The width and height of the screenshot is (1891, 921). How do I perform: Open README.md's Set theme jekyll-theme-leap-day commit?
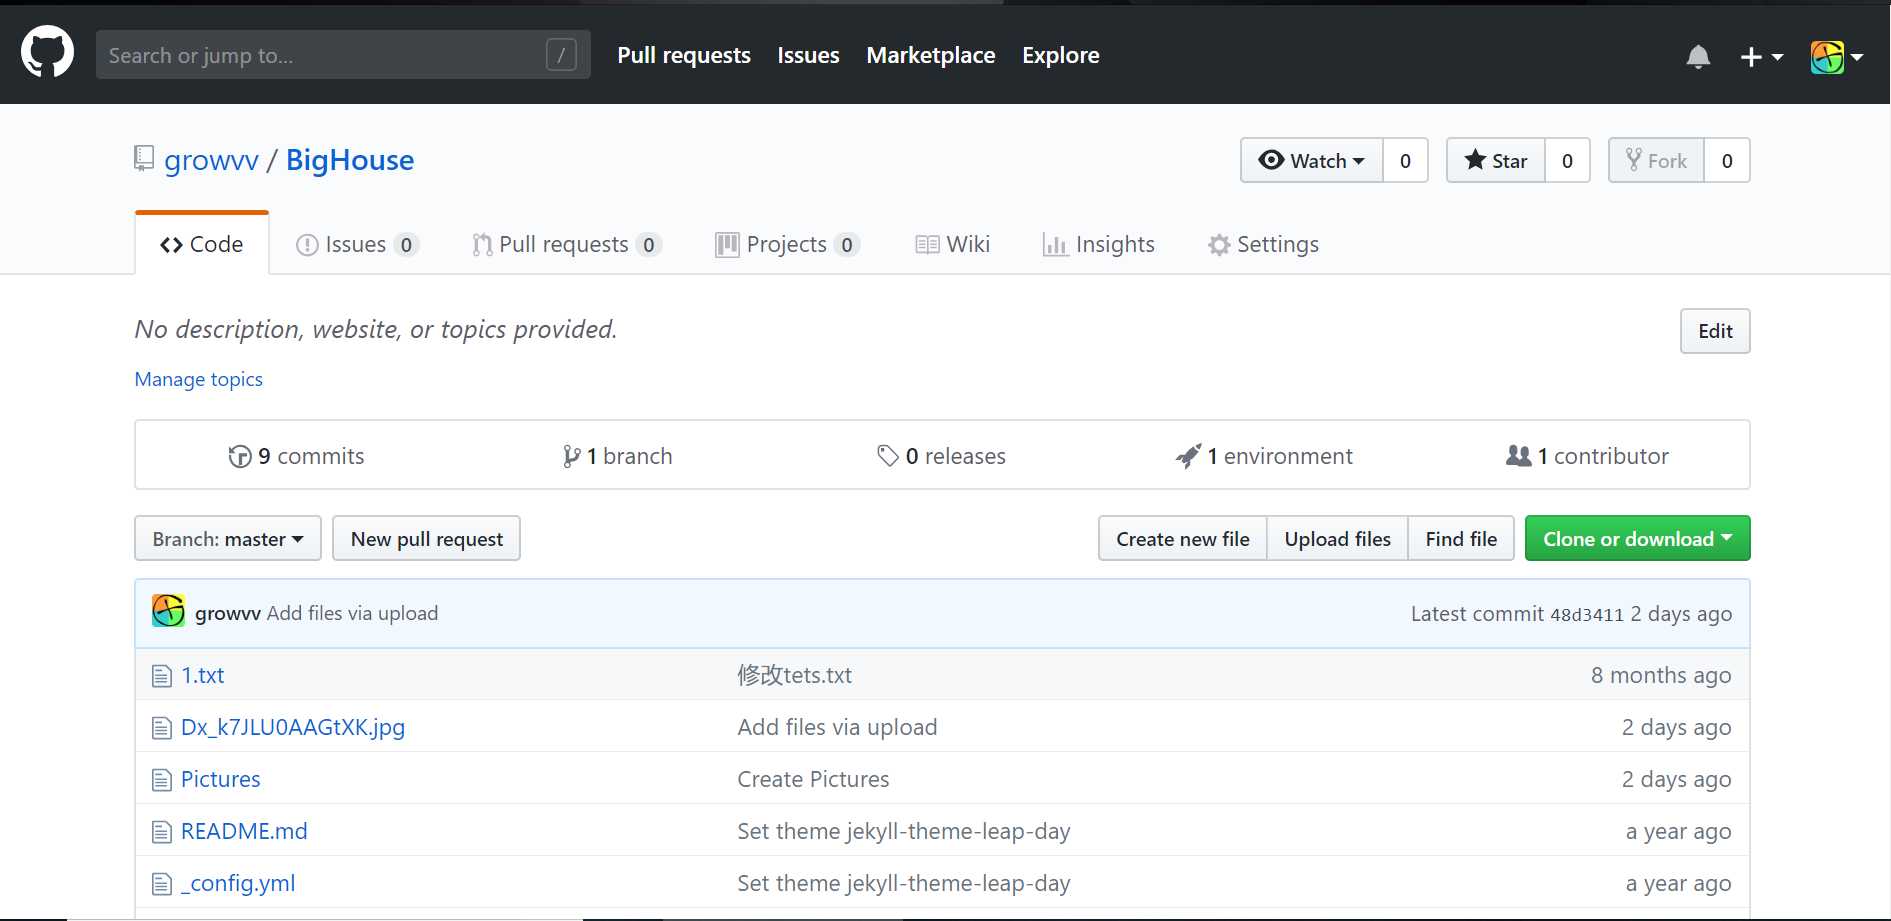tap(904, 831)
